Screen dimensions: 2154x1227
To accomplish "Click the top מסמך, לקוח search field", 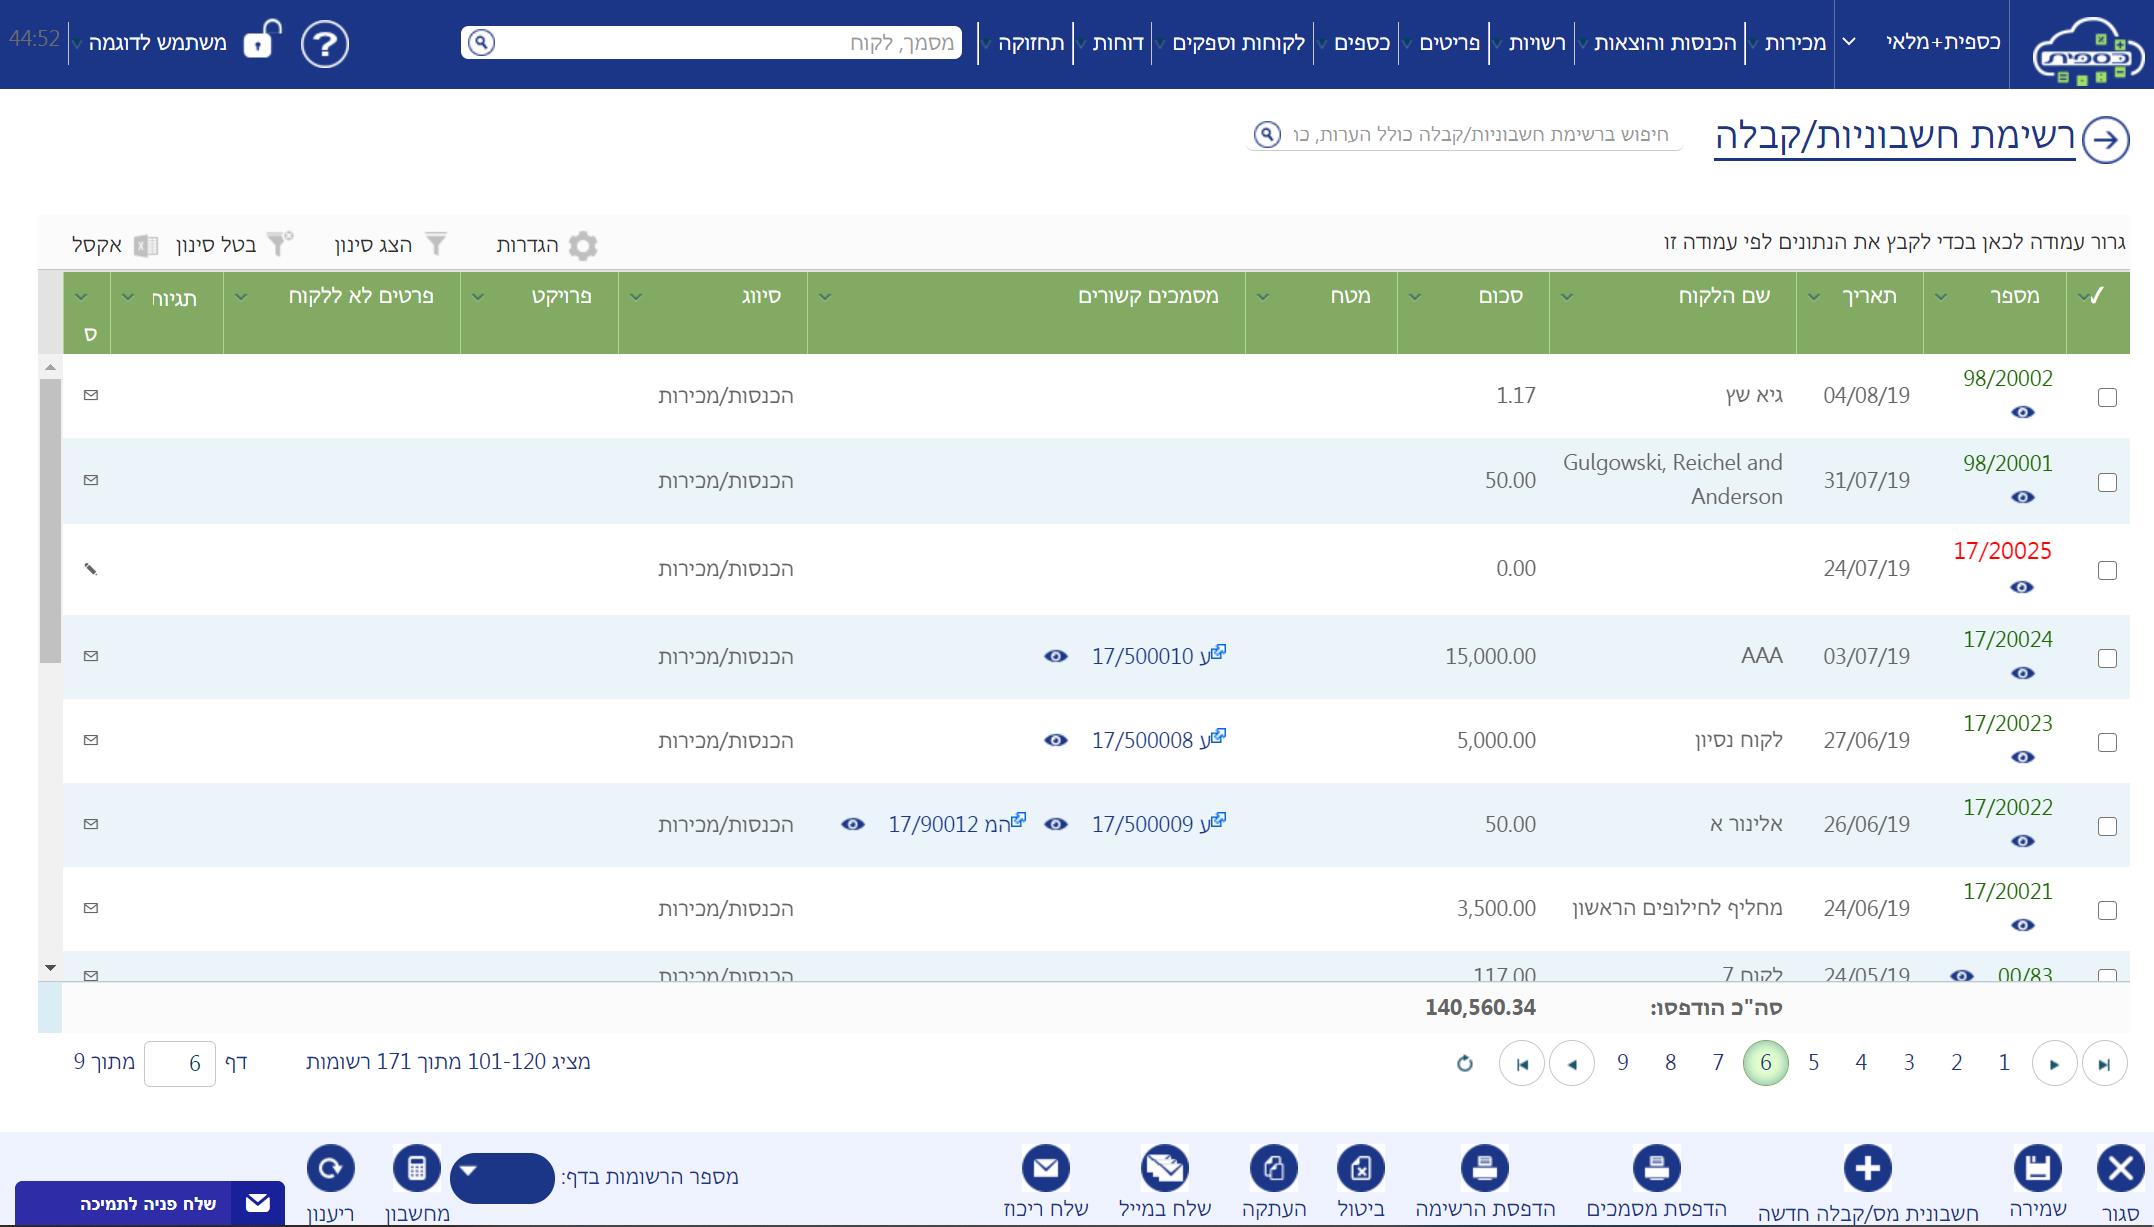I will coord(711,42).
